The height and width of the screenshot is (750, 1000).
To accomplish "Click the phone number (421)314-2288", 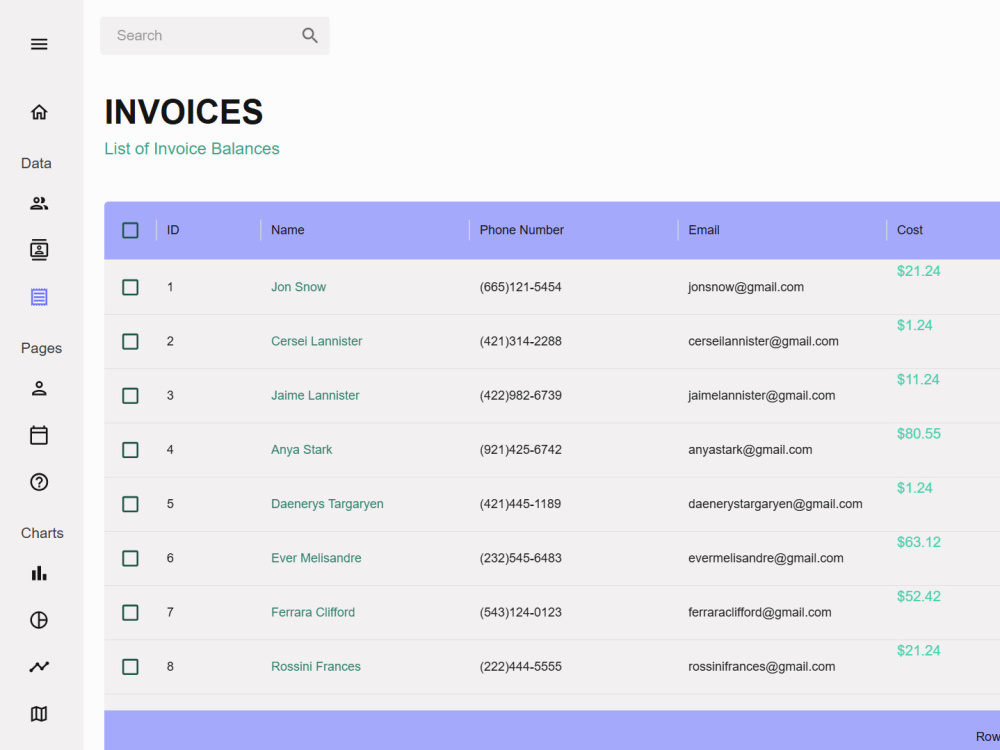I will [520, 341].
